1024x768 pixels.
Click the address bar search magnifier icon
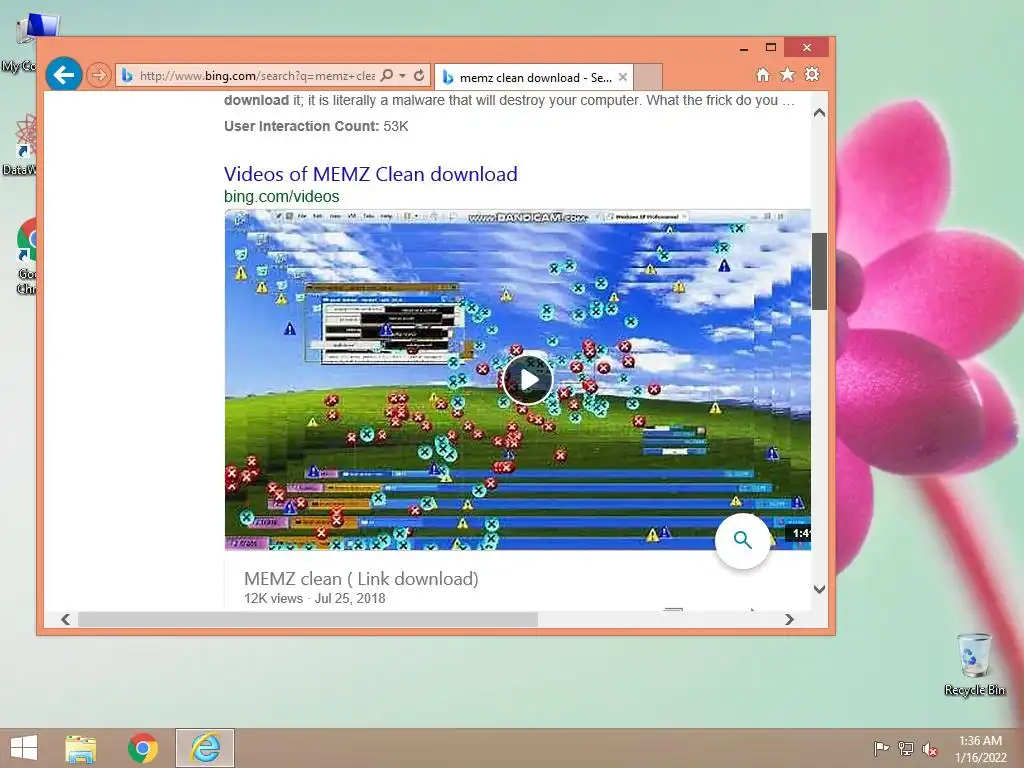coord(387,75)
